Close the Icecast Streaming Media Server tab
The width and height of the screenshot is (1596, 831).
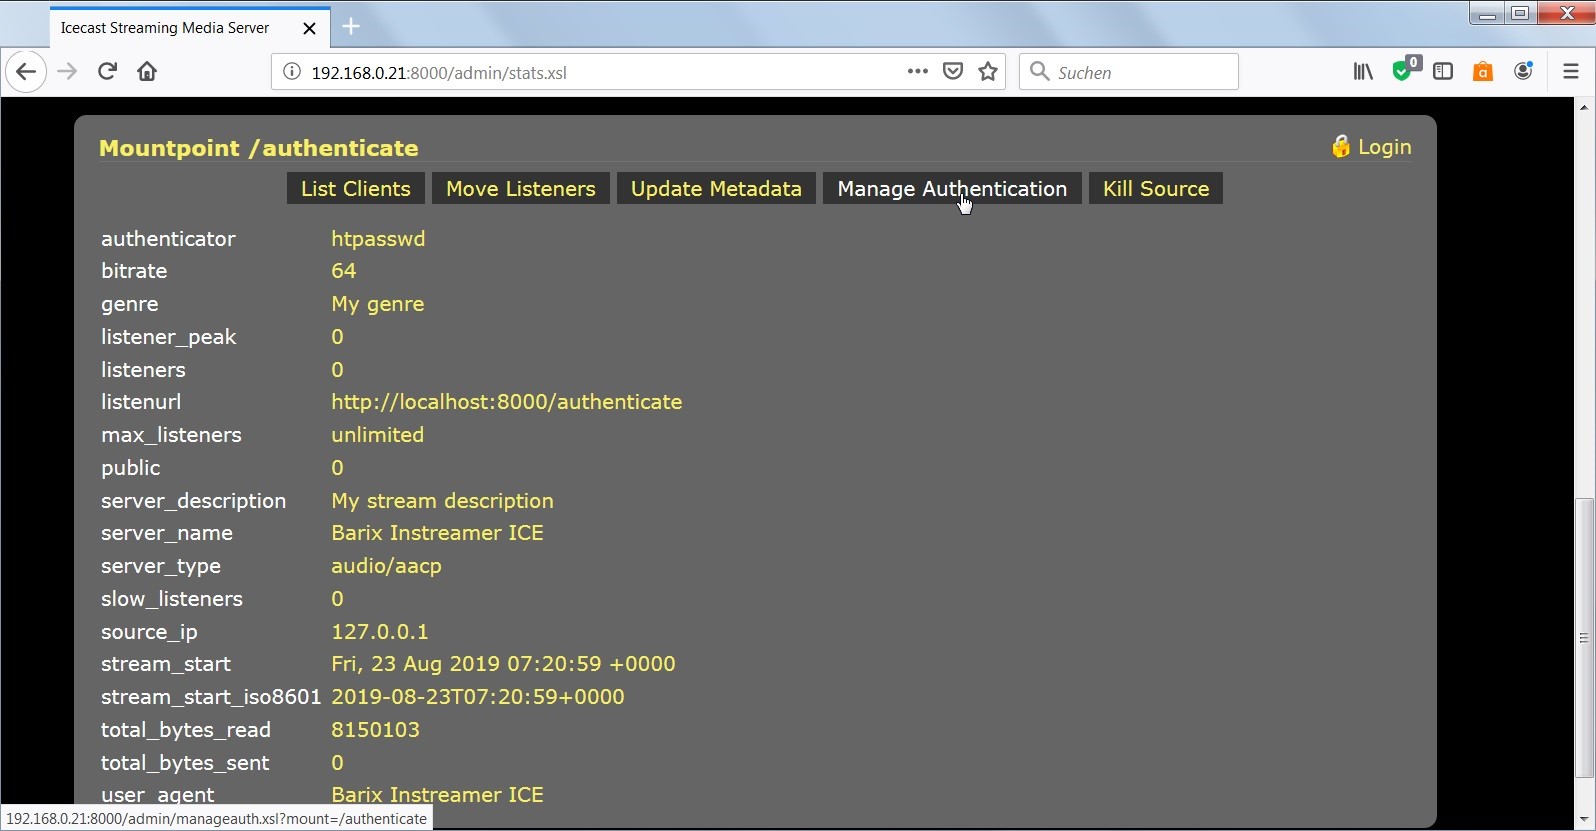pos(309,28)
